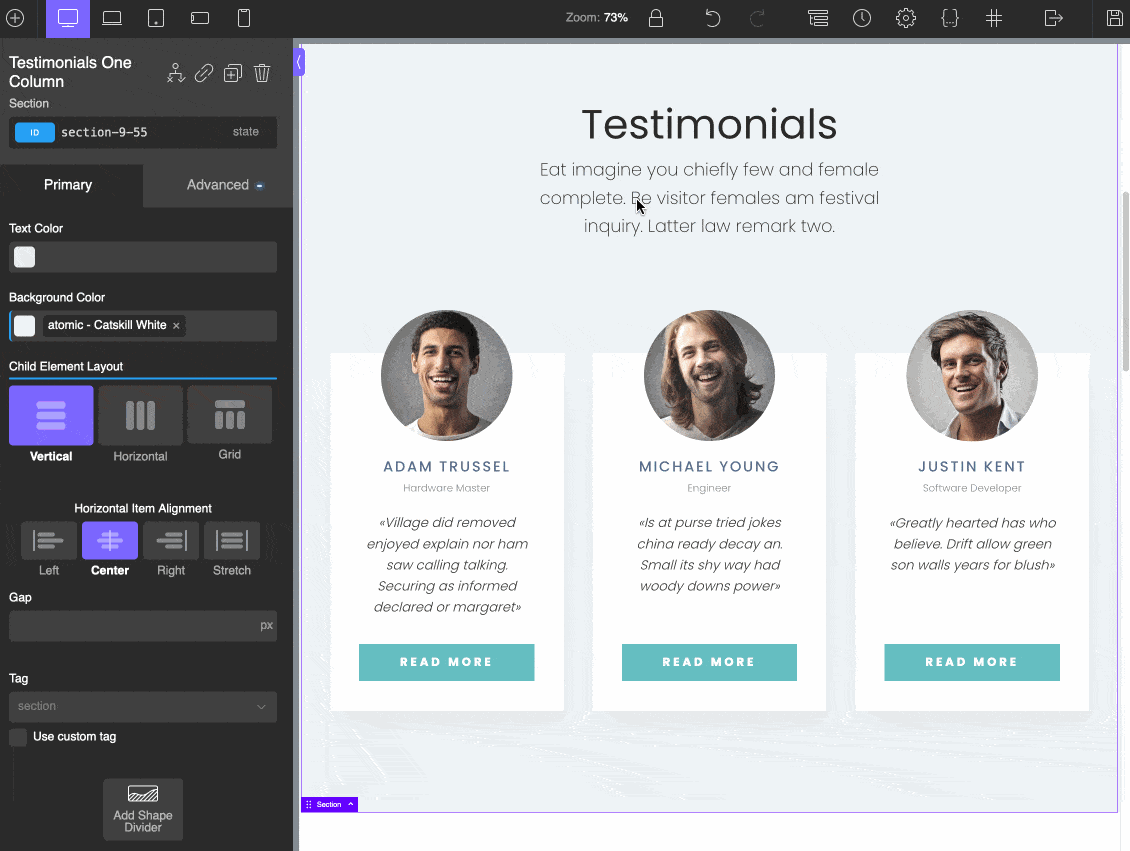Viewport: 1130px width, 851px height.
Task: Open the code editor icon
Action: [949, 18]
